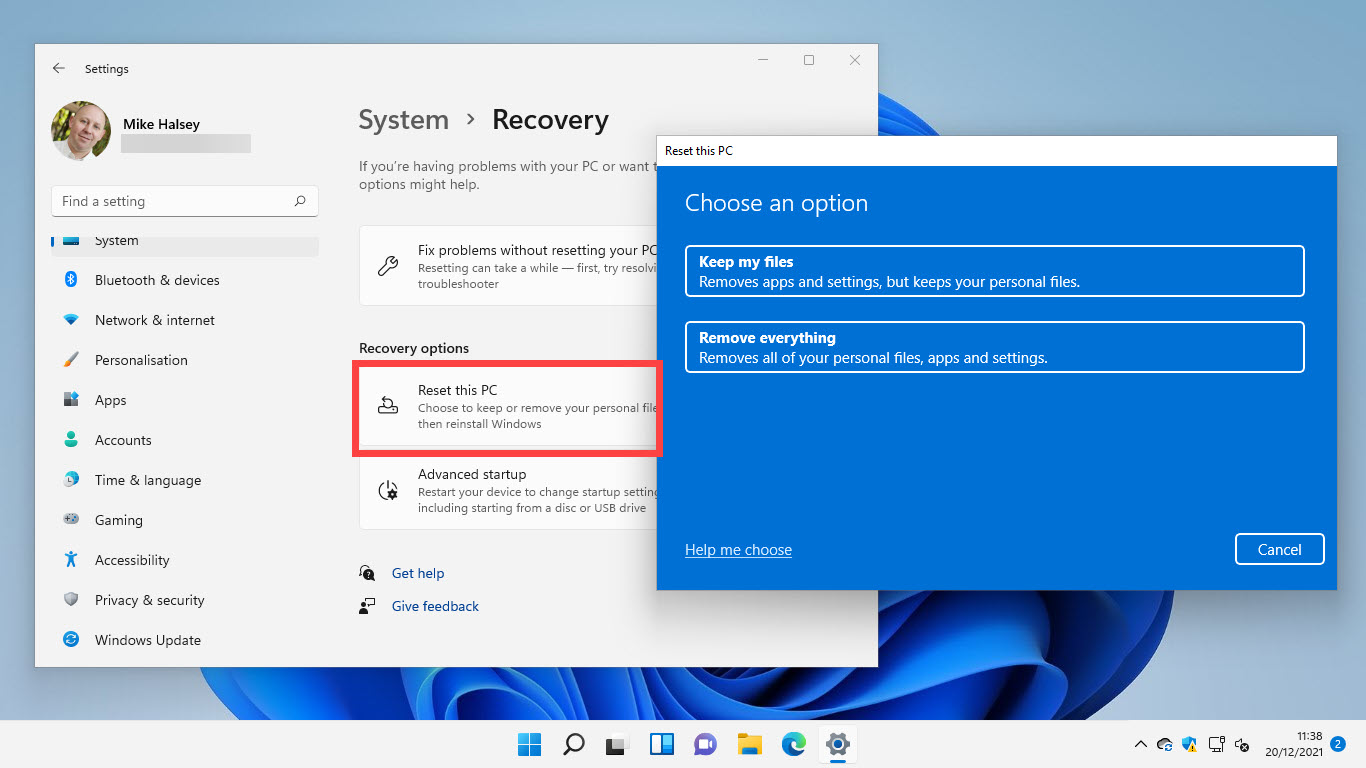Select the Keep my files option
Screen dimensions: 1366x768
tap(994, 271)
